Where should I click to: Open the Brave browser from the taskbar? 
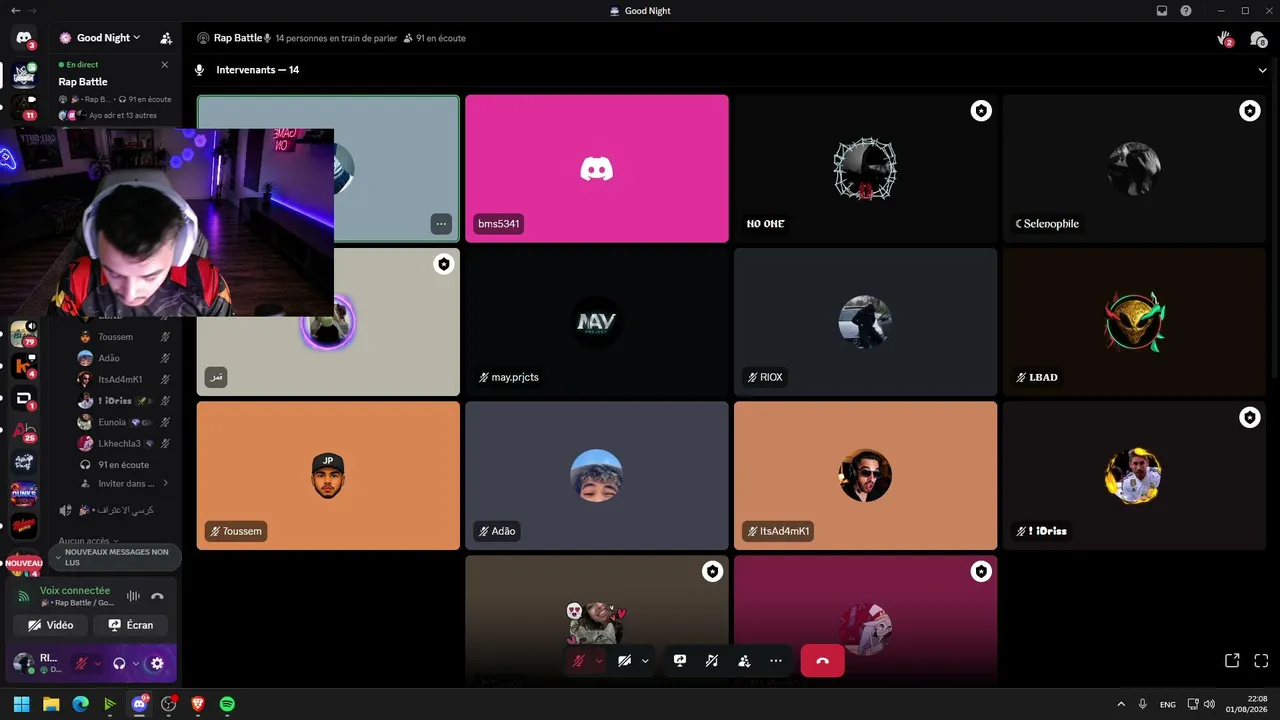[197, 704]
